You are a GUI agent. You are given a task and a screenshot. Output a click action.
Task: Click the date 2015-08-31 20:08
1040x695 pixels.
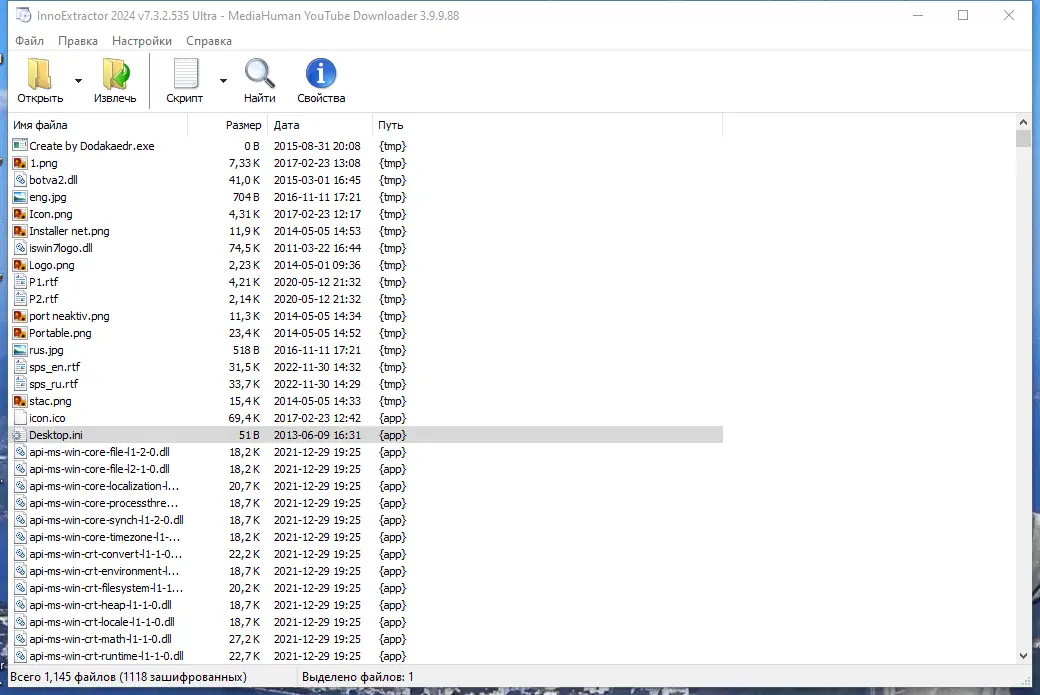317,146
